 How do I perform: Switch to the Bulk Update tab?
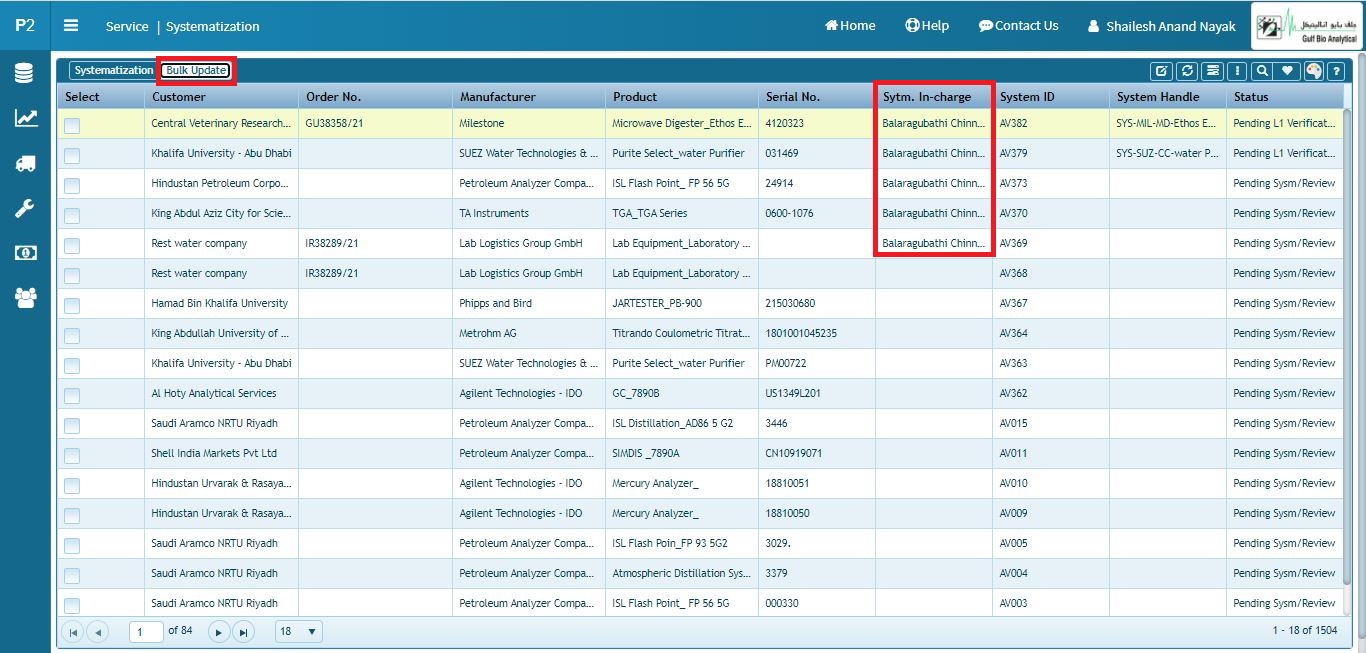(x=196, y=71)
